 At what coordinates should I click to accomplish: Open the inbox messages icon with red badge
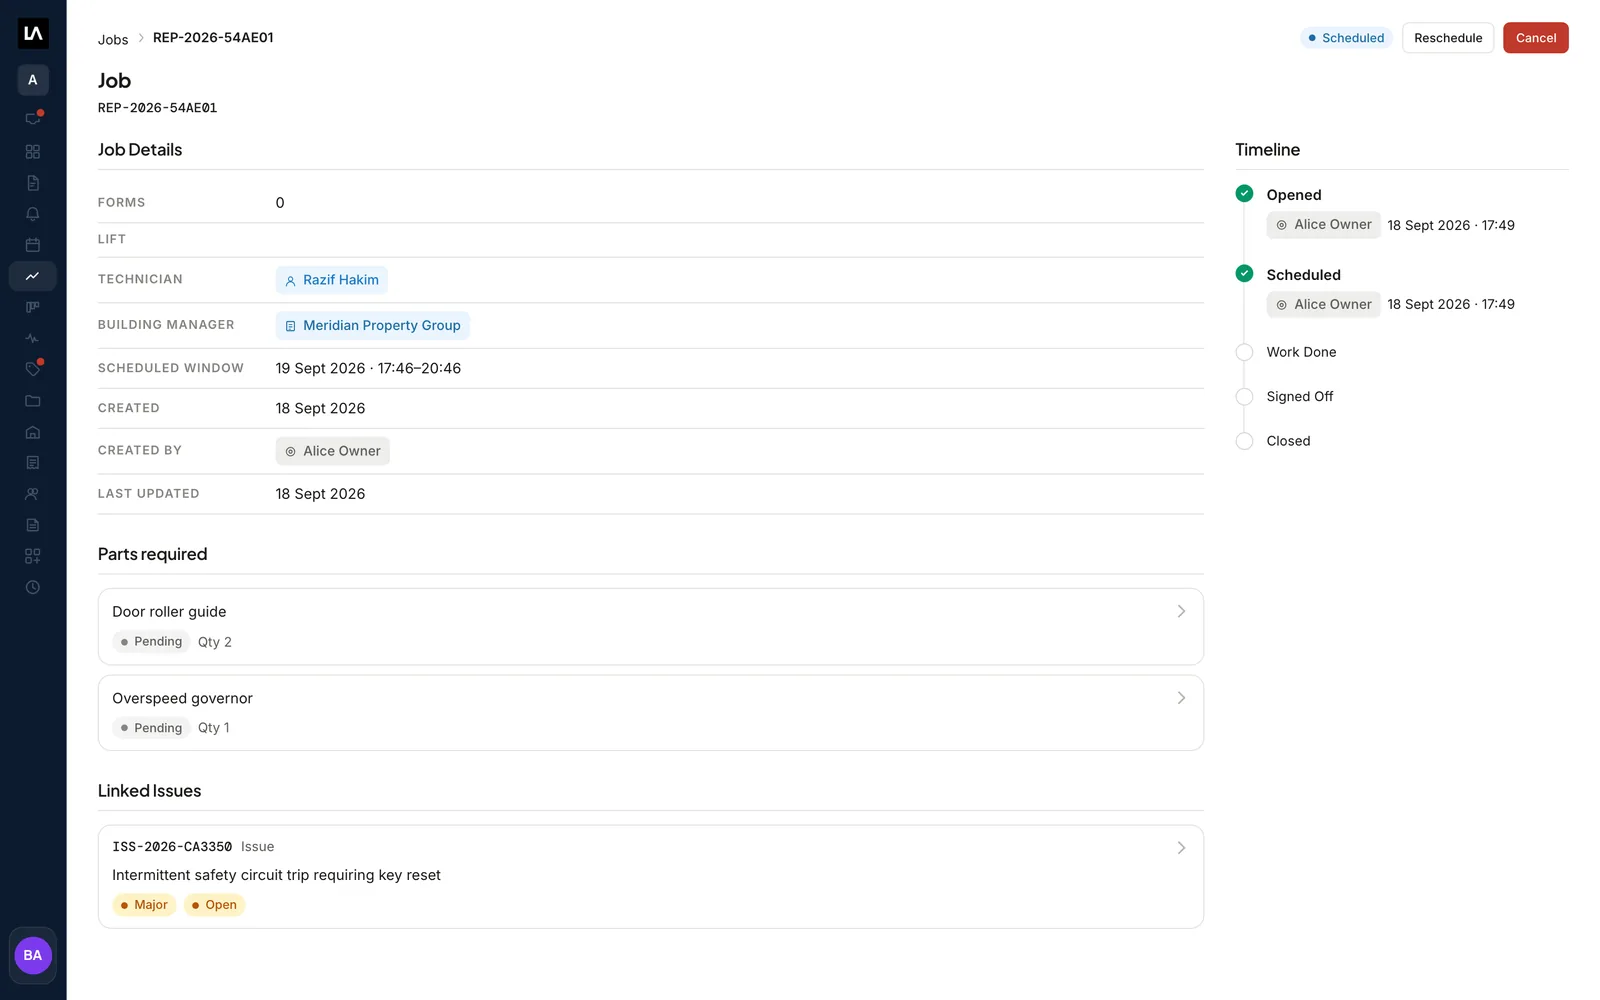(x=33, y=118)
